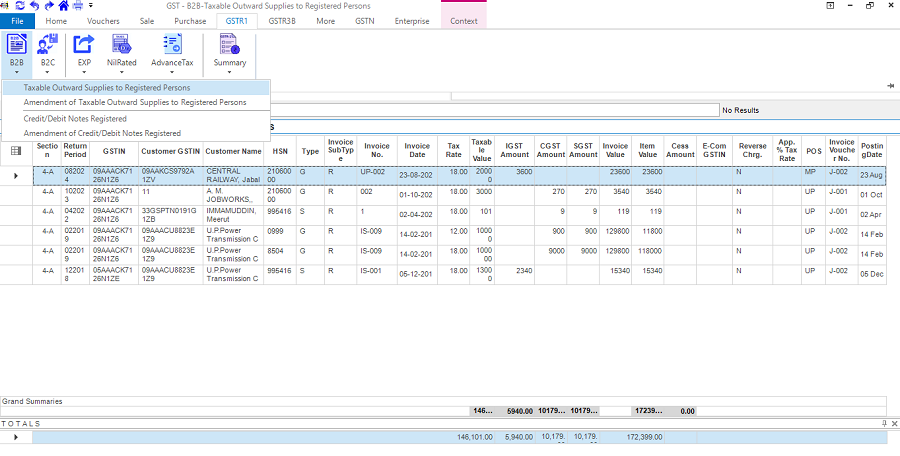Open the File menu
The height and width of the screenshot is (456, 900).
coord(17,21)
